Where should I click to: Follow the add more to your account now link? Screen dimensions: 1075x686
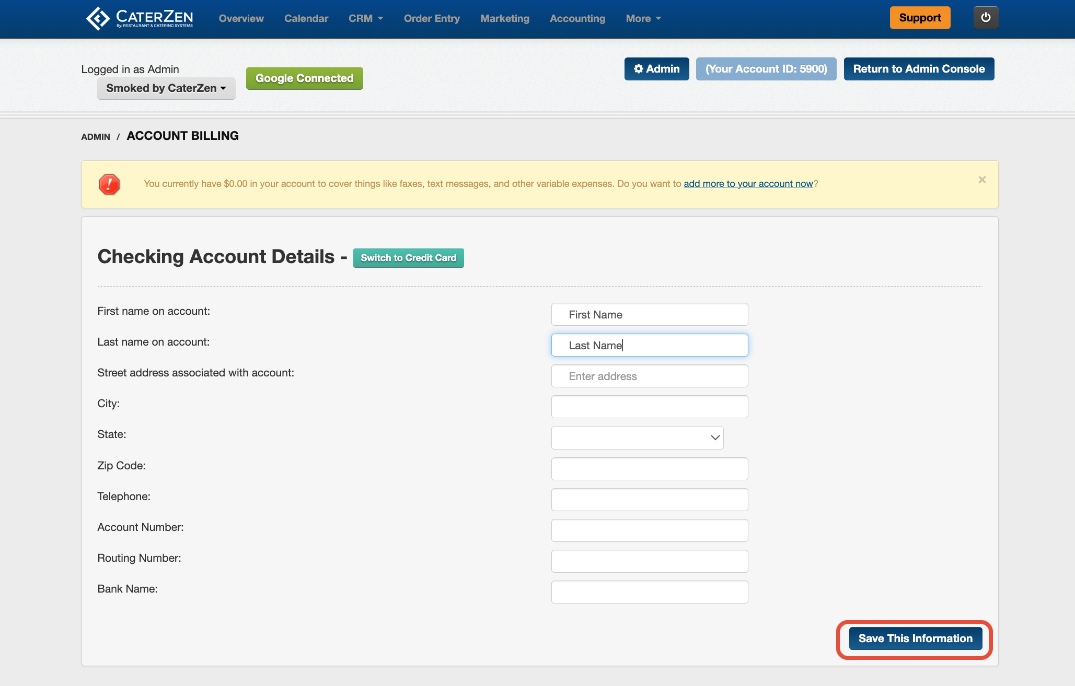748,184
